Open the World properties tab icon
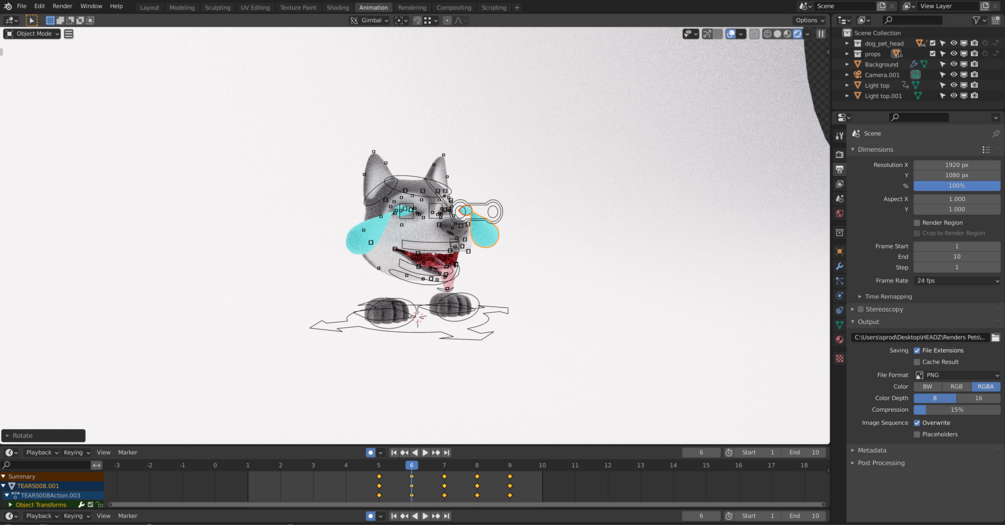This screenshot has height=525, width=1005. pos(840,213)
